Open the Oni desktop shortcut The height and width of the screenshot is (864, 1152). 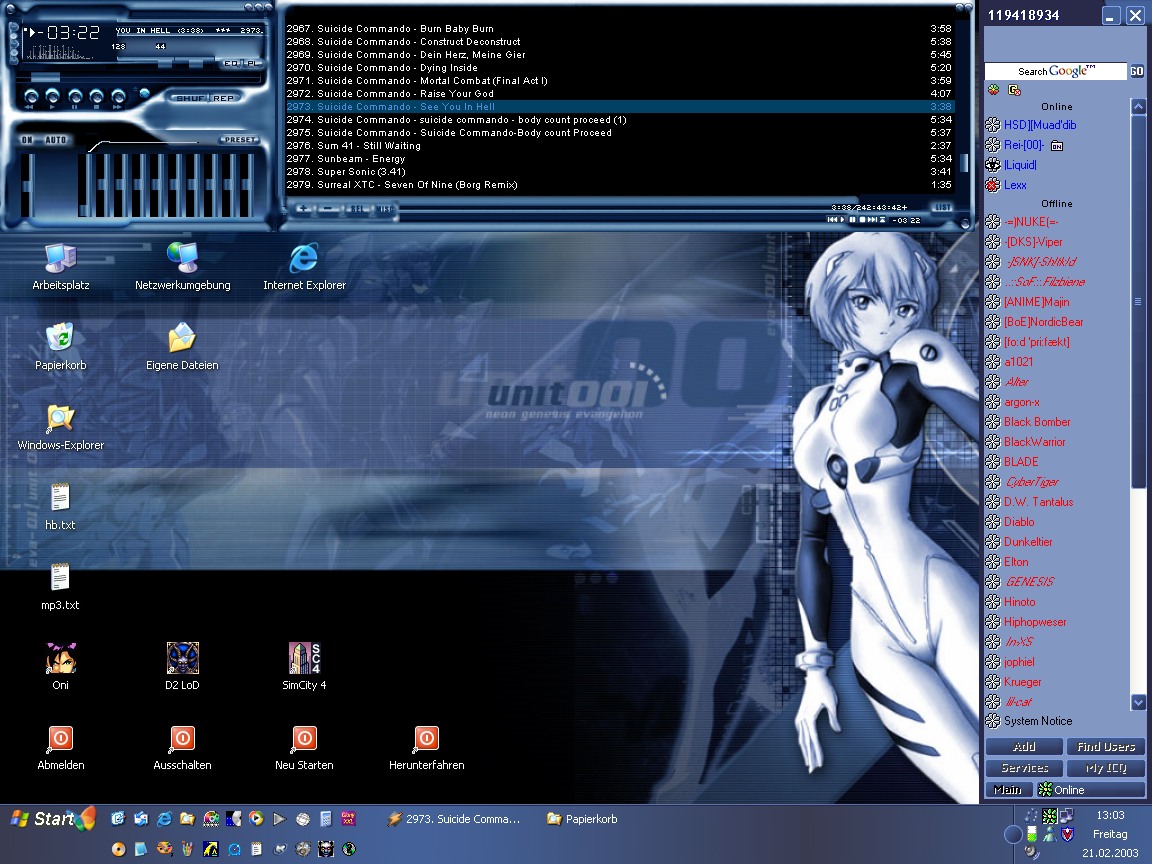[61, 658]
